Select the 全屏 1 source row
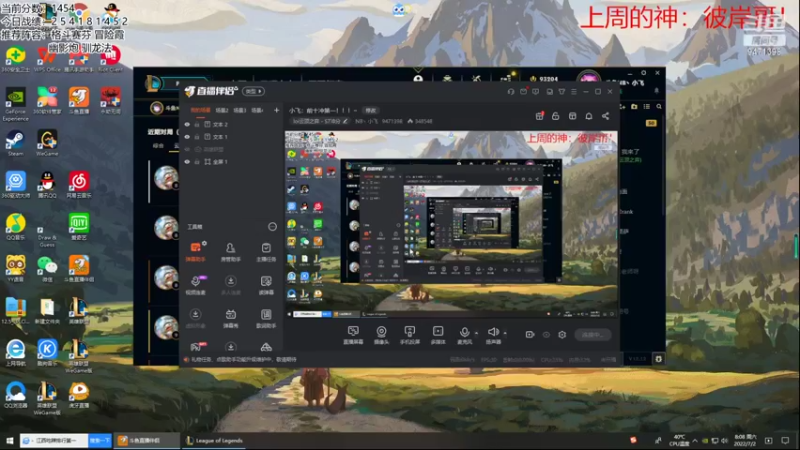Screen dimensions: 800x450 232,162
